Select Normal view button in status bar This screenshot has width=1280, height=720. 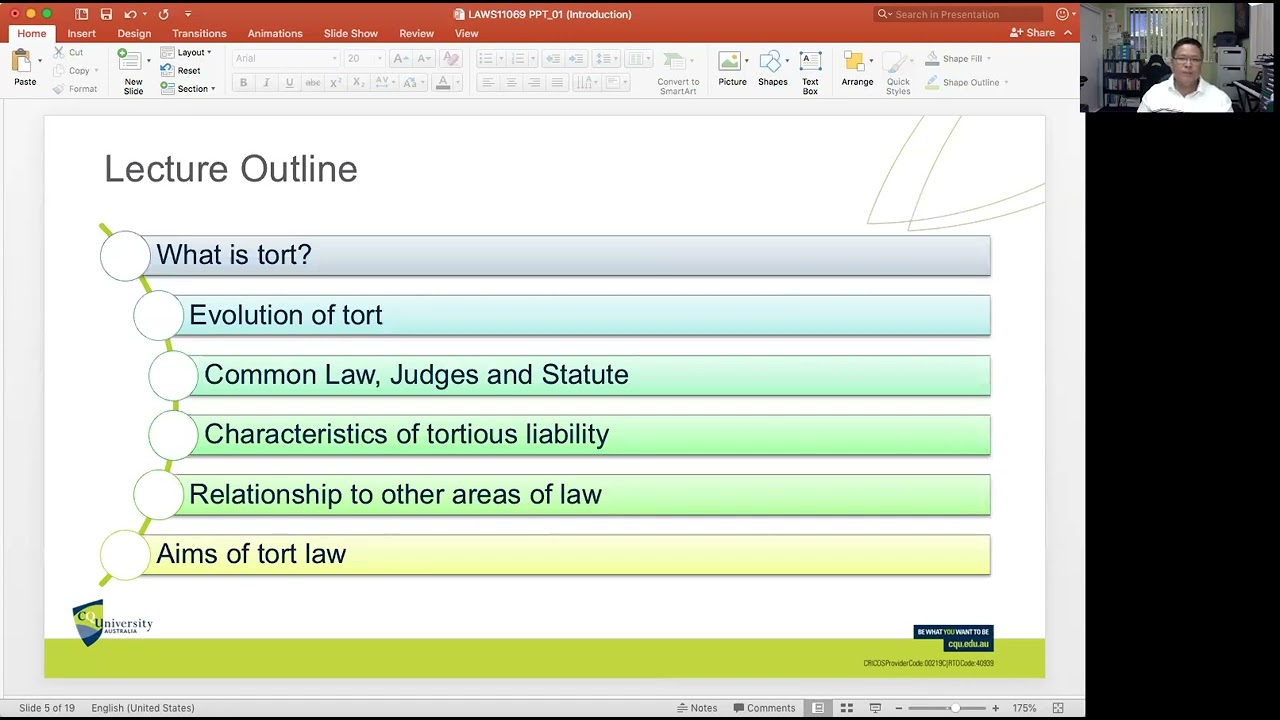(818, 708)
